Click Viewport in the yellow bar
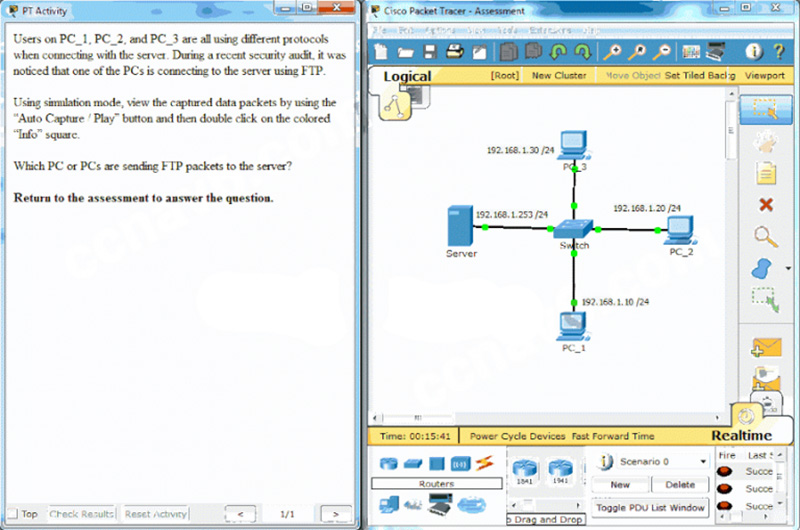 coord(764,75)
